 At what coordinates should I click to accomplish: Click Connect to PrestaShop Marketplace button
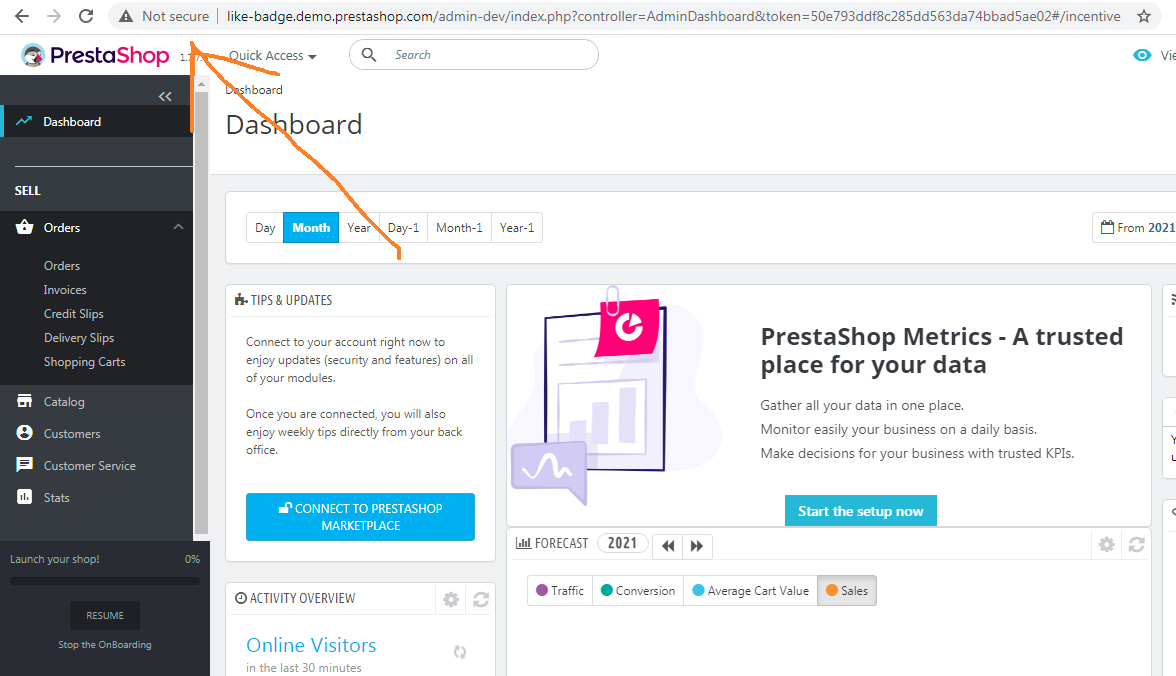[x=360, y=517]
